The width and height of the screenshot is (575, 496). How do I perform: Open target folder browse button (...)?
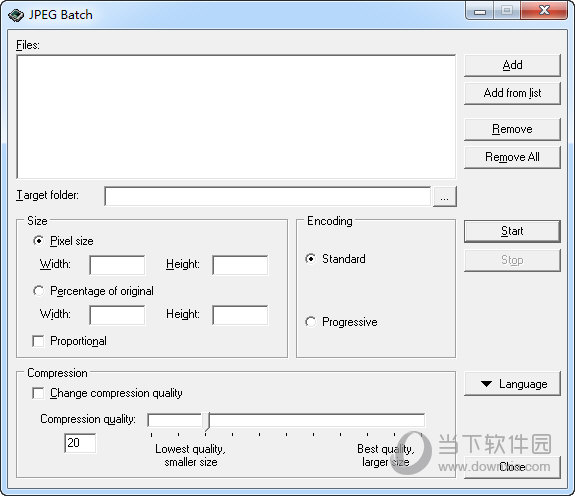pos(444,197)
